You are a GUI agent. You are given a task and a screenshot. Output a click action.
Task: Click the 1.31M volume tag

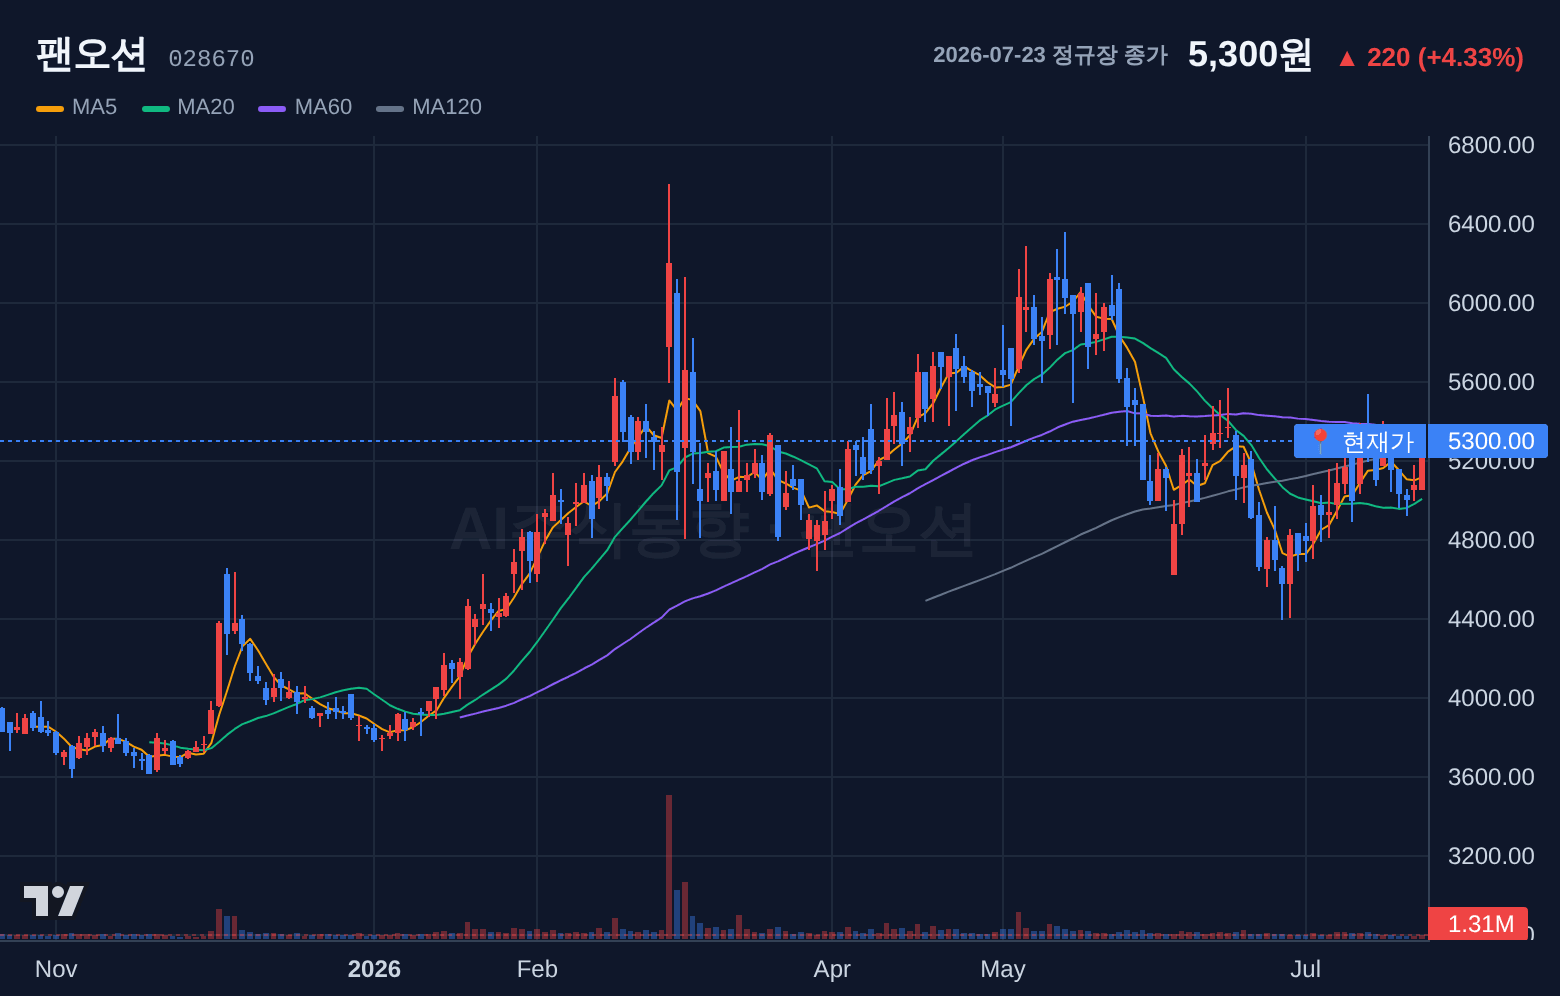pos(1479,924)
